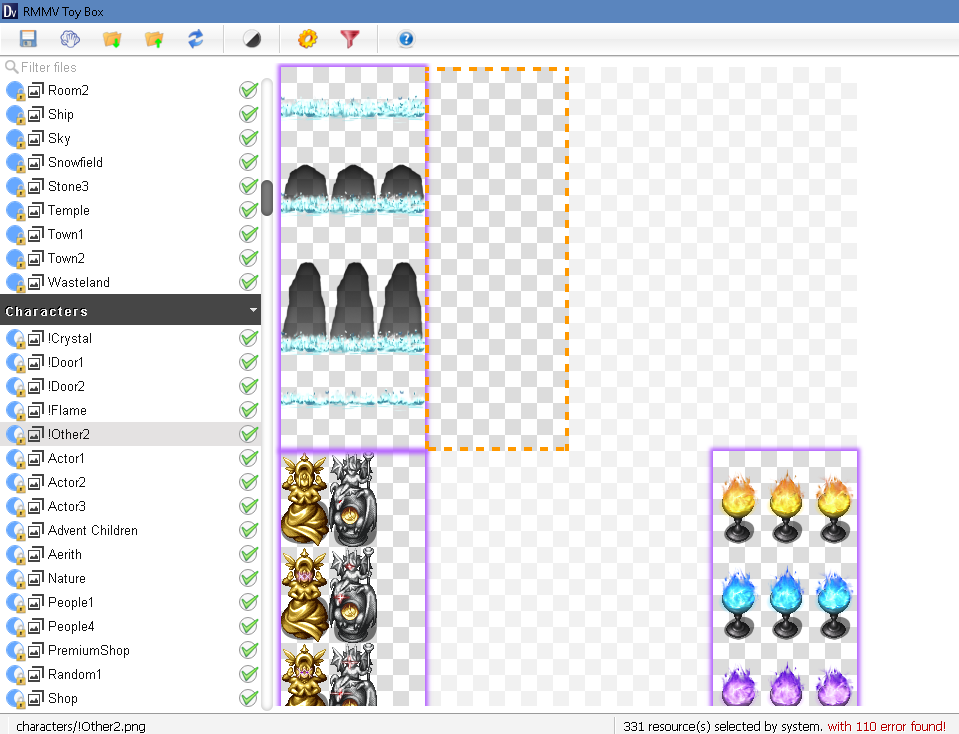Collapse the Characters section arrow
Viewport: 959px width, 734px height.
pyautogui.click(x=253, y=310)
